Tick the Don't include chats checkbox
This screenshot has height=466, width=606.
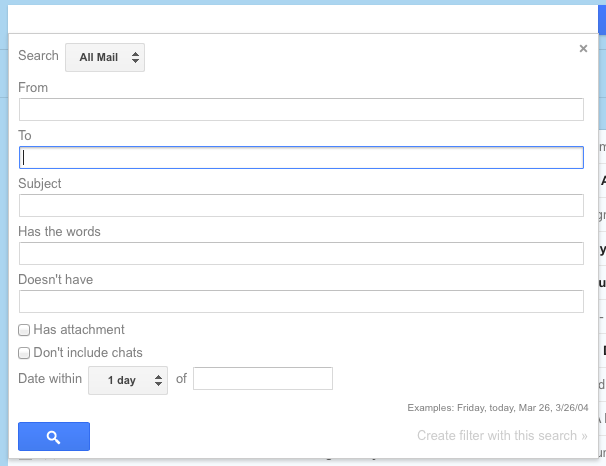(24, 353)
